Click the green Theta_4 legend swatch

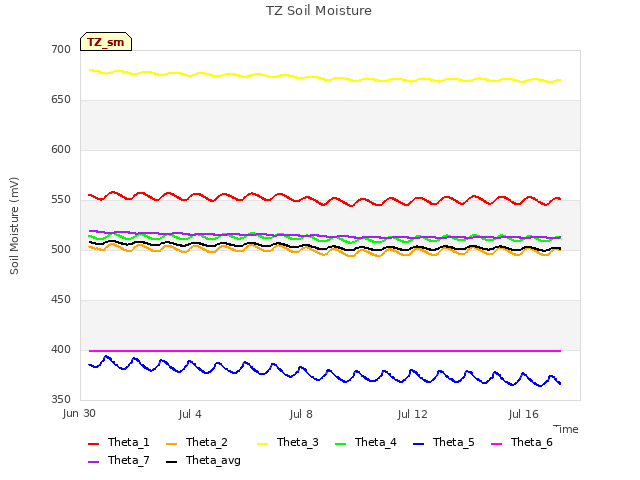point(340,444)
